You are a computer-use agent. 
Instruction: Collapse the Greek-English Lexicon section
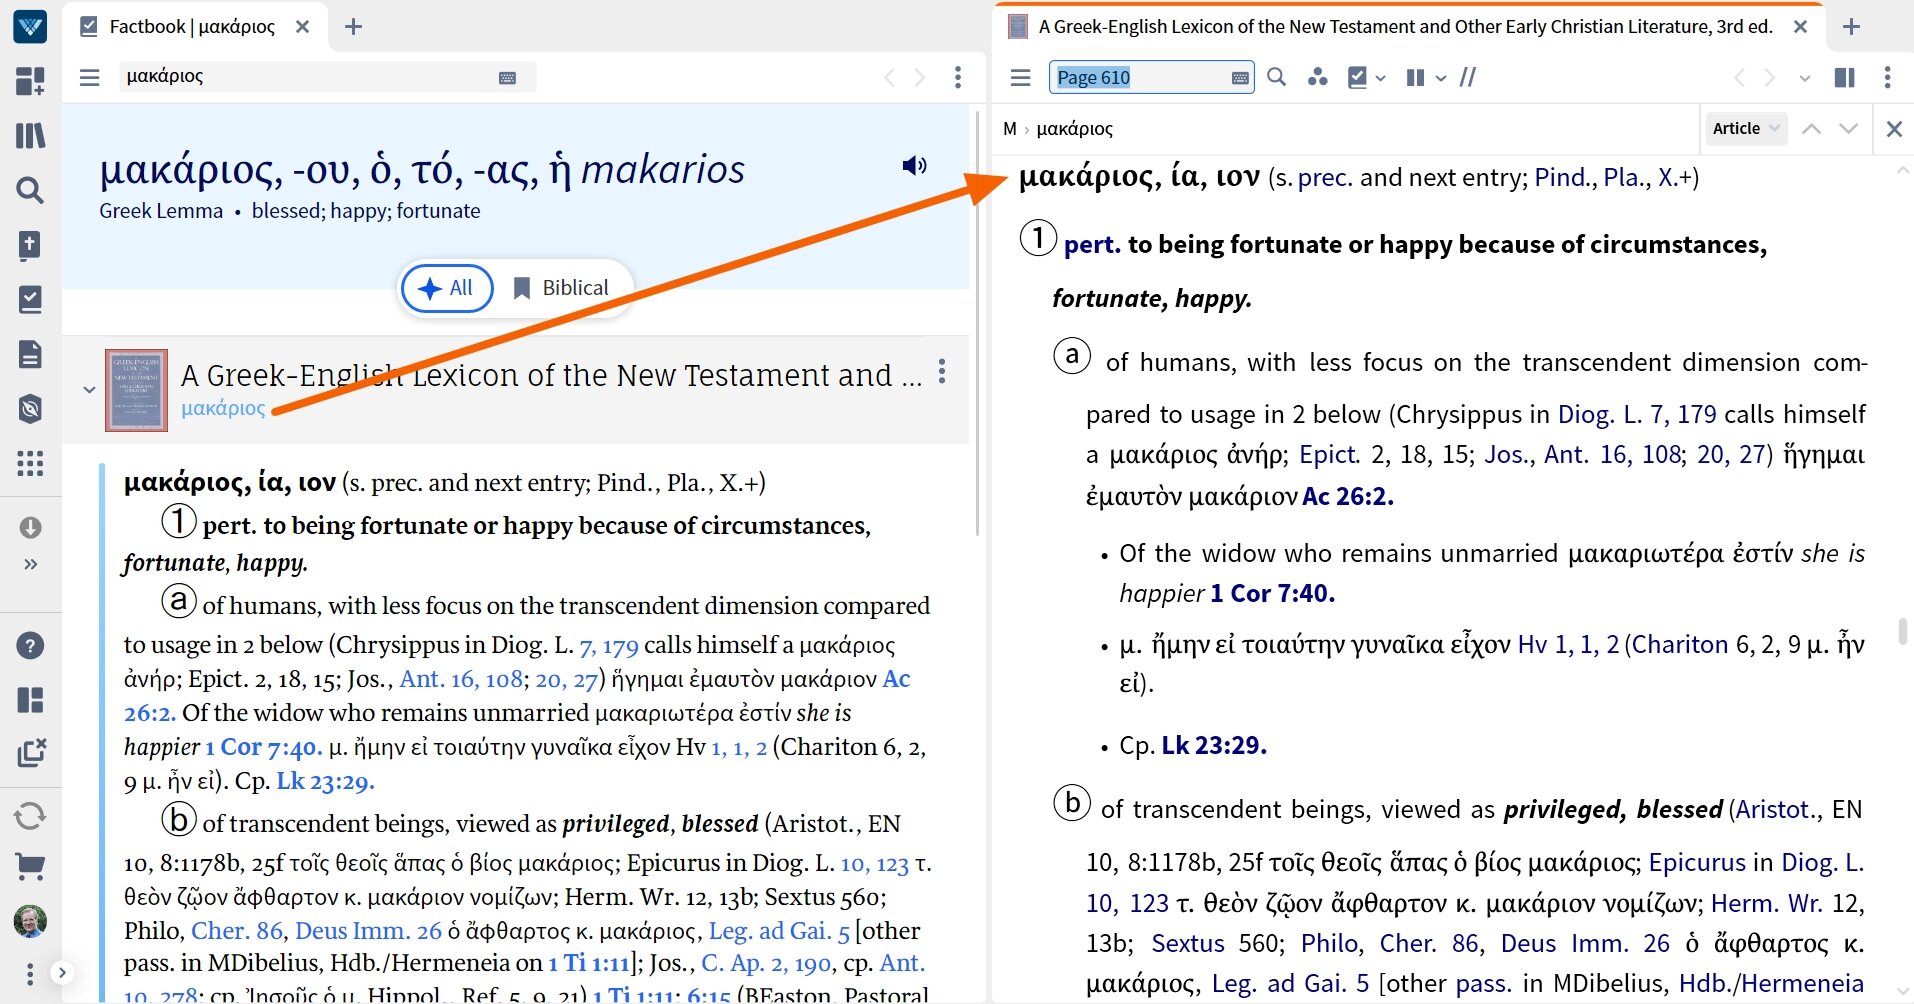tap(89, 390)
